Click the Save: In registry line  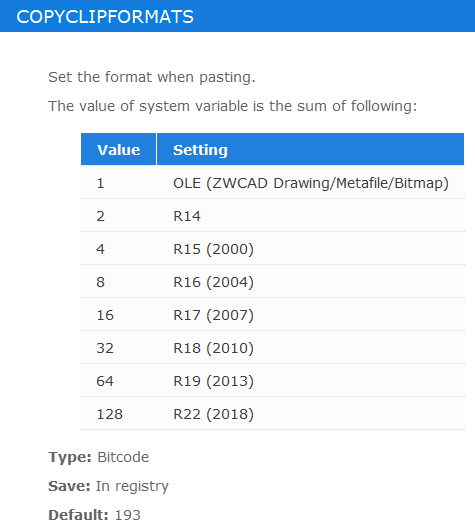coord(108,486)
